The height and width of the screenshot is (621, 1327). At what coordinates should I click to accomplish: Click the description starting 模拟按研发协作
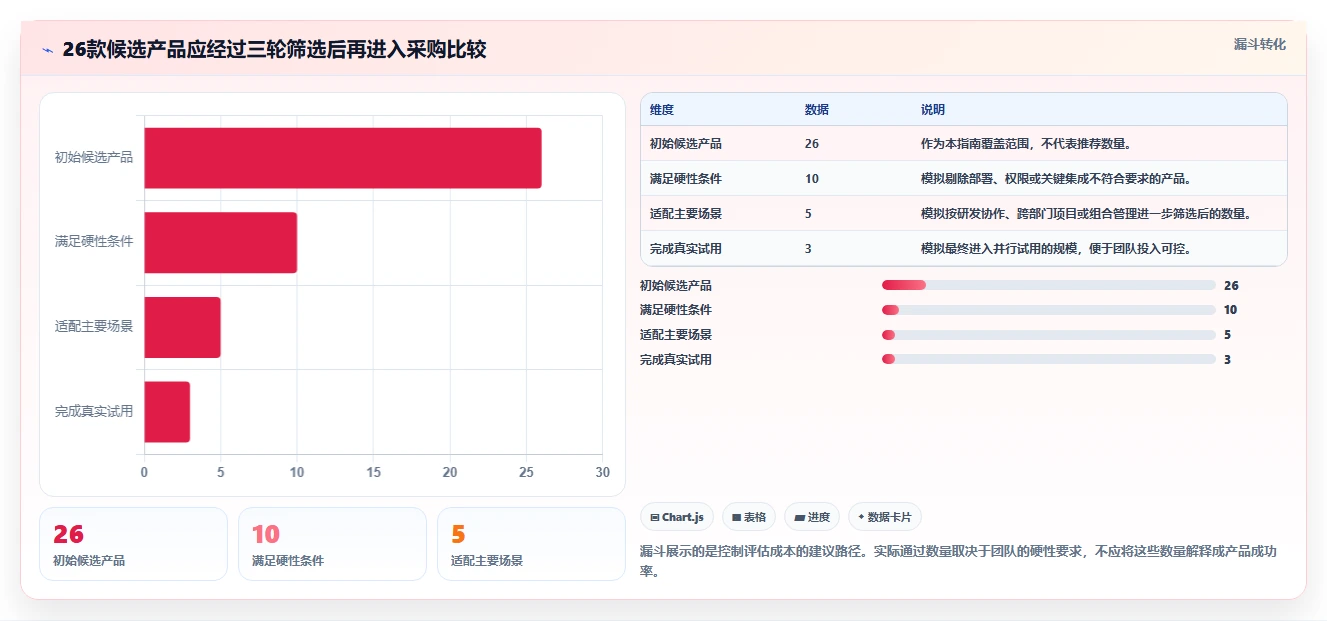1086,214
